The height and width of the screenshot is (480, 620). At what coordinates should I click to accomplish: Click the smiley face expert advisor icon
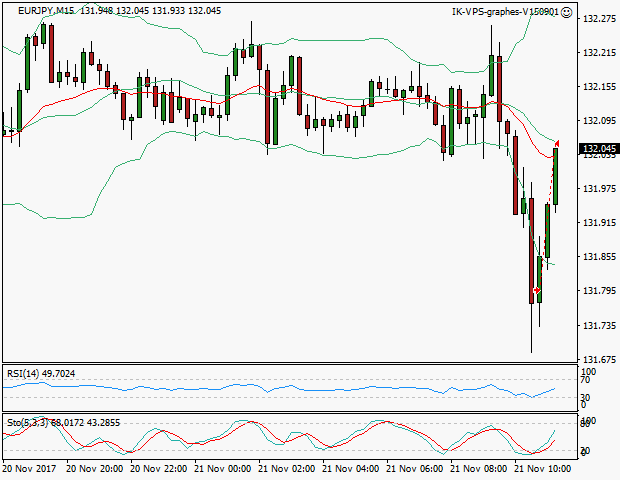[x=567, y=13]
